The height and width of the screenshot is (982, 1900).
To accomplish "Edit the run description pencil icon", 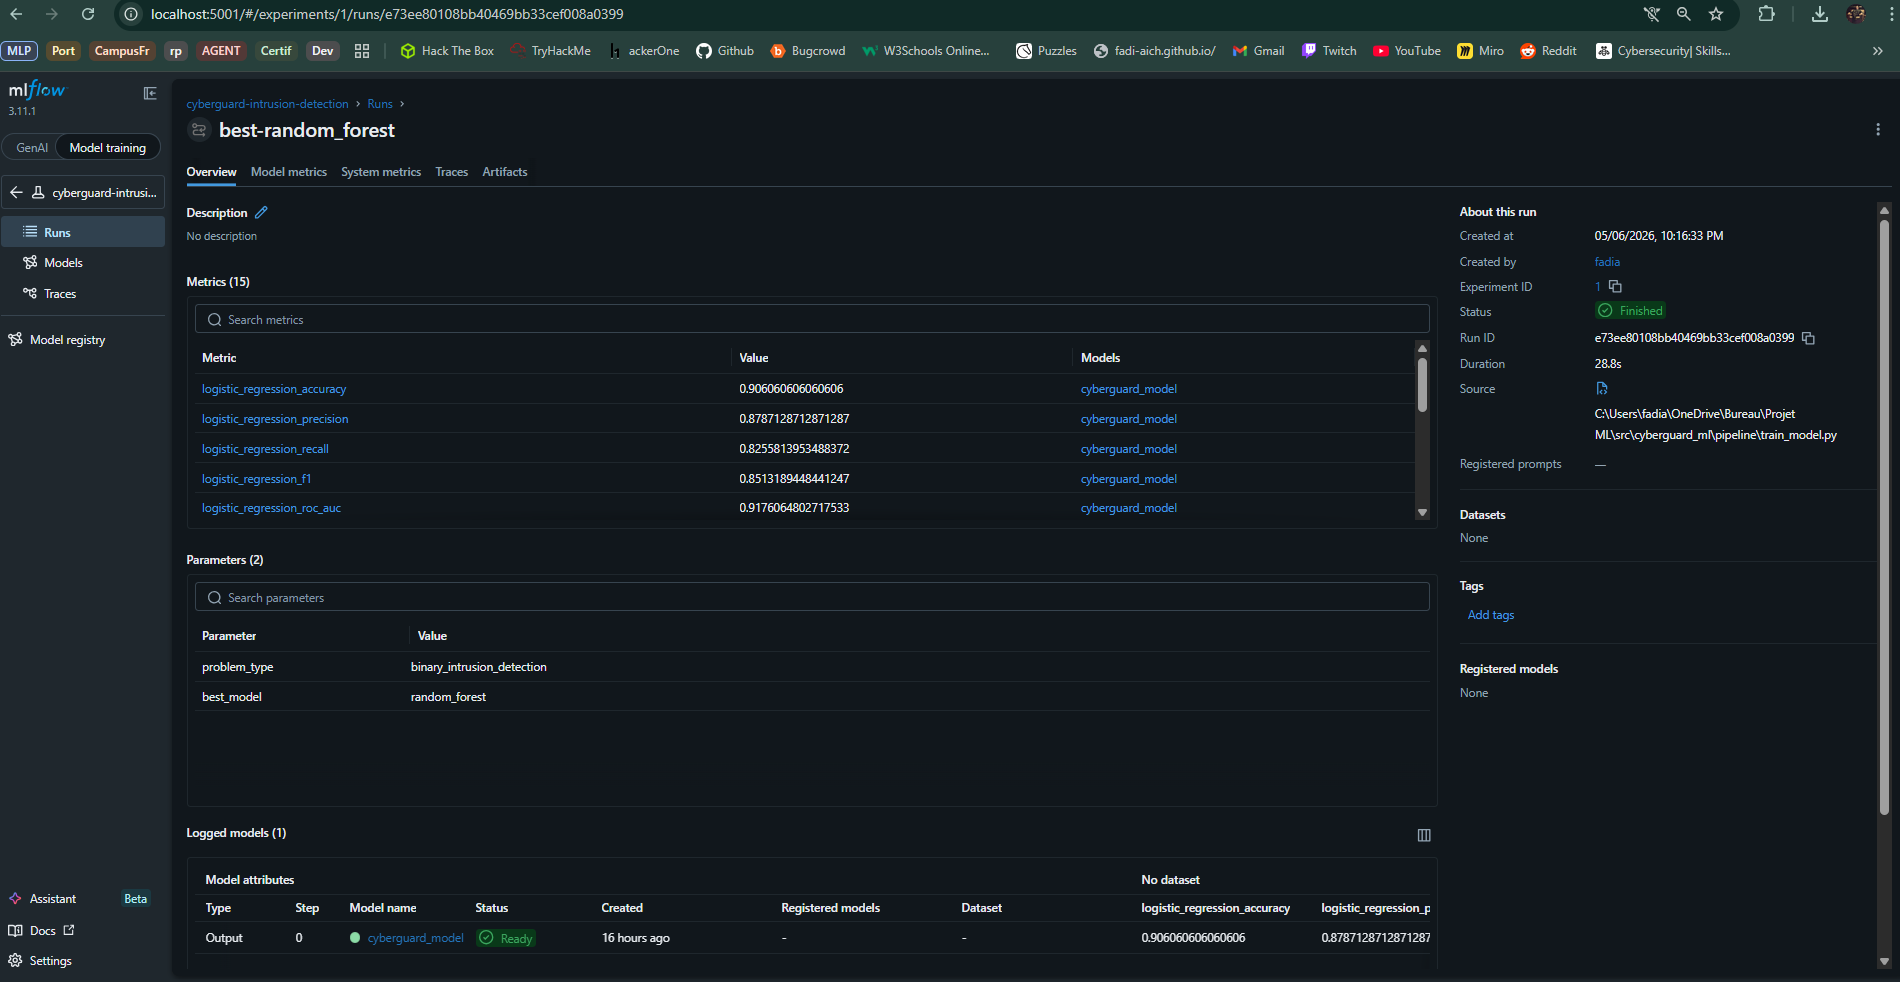I will pyautogui.click(x=261, y=212).
